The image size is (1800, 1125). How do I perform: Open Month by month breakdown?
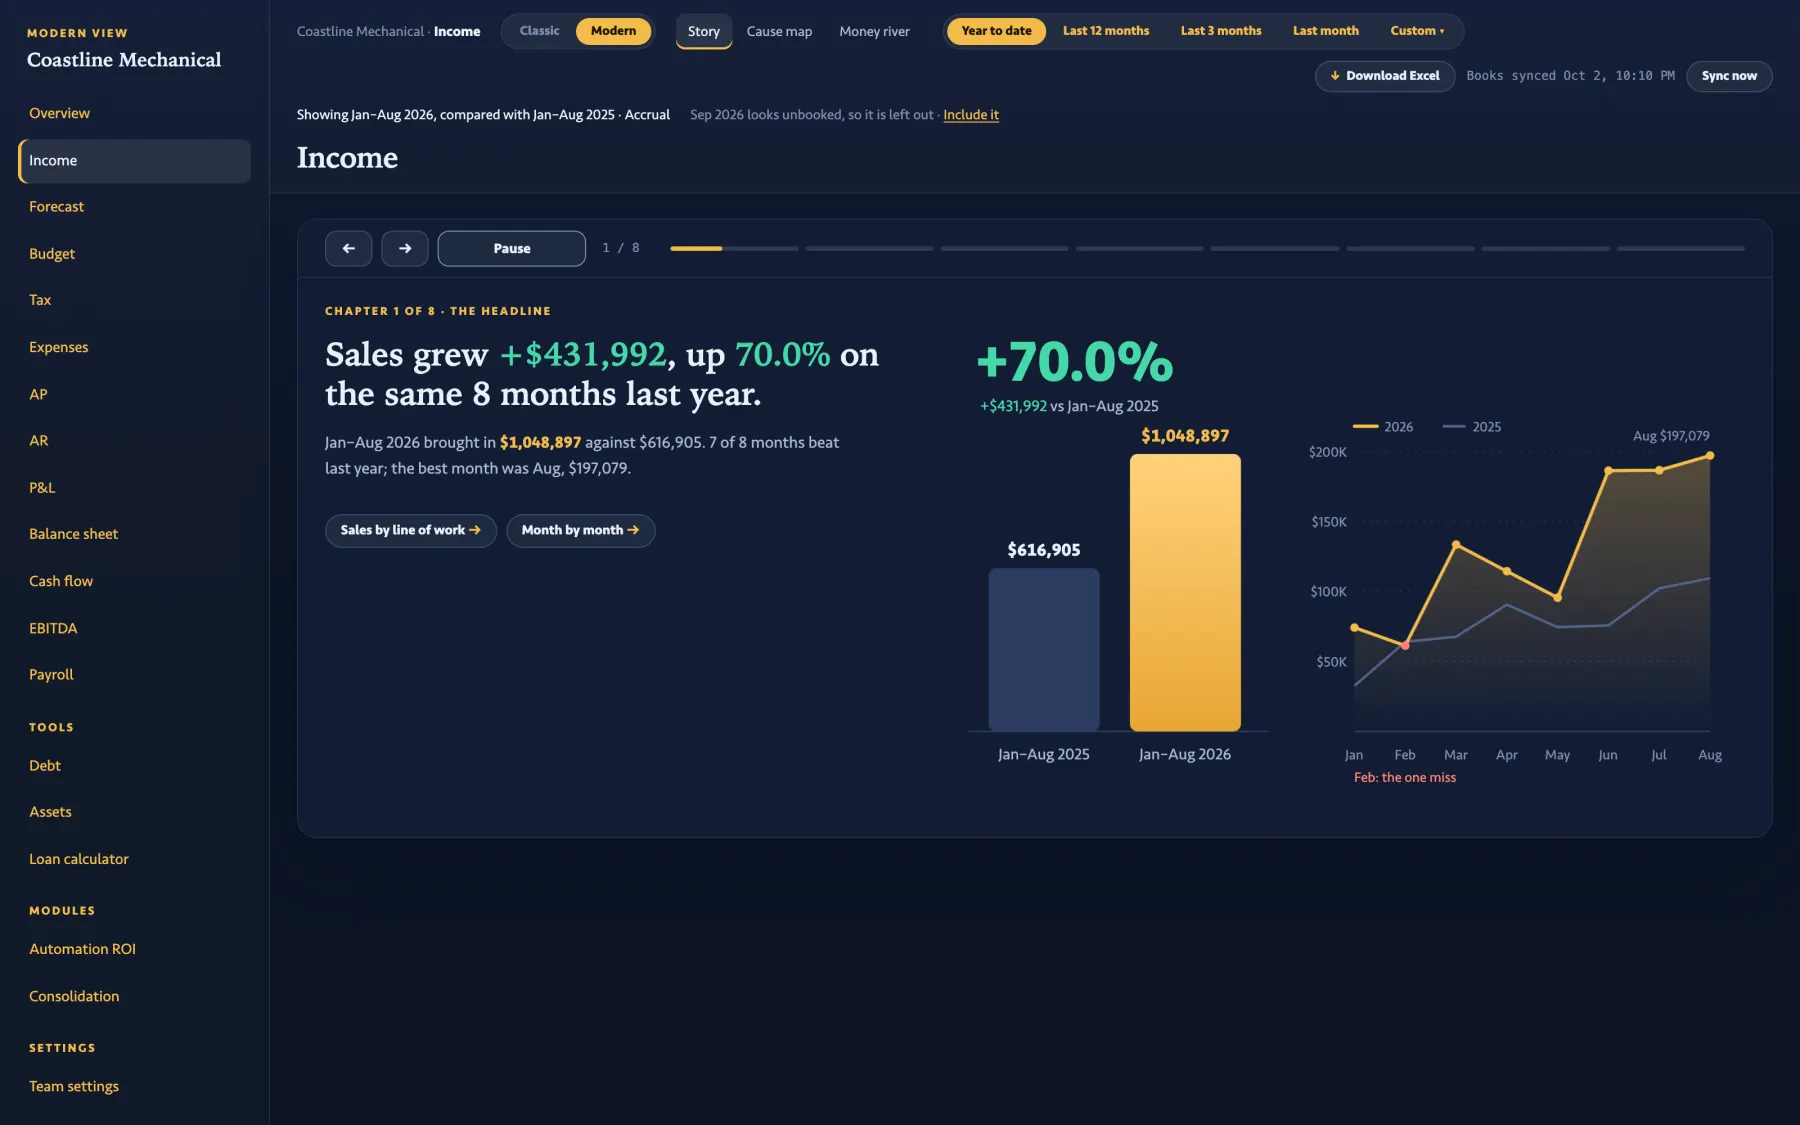(x=580, y=530)
